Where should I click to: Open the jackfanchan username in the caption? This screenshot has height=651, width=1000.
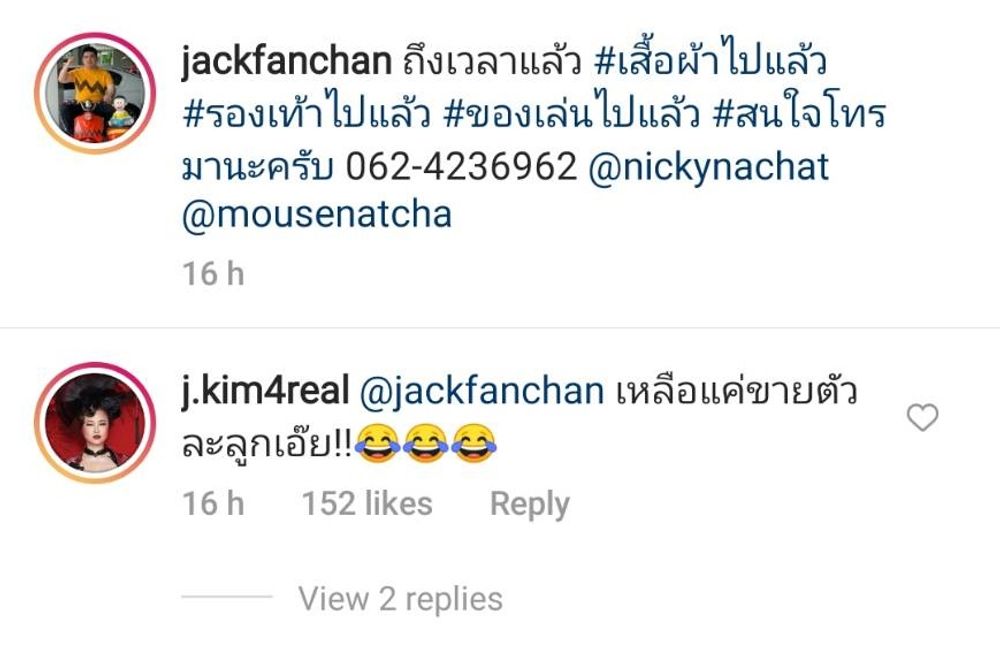coord(286,62)
